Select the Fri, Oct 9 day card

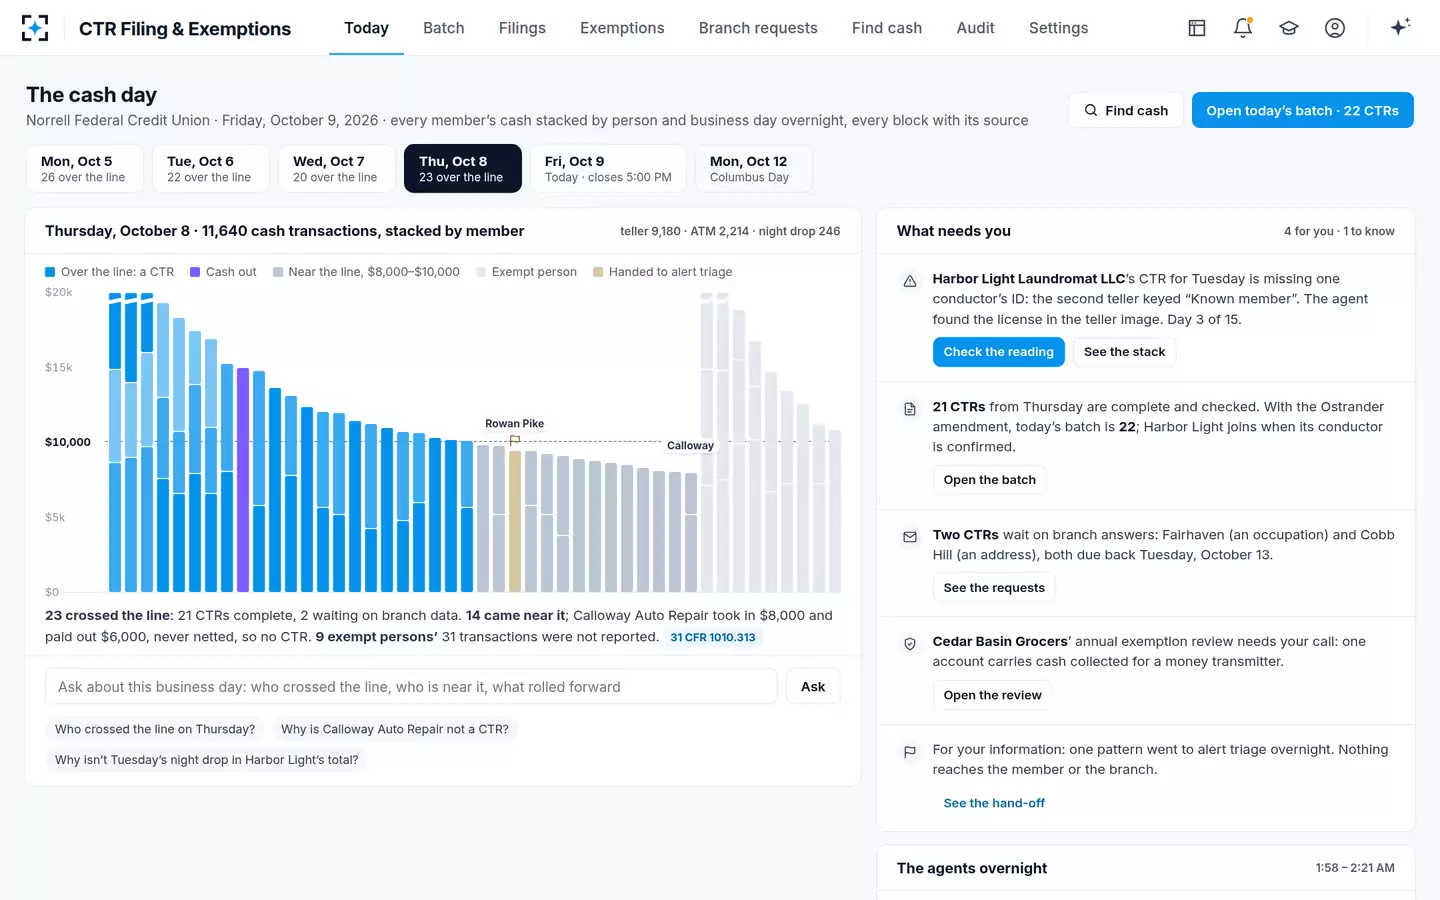[x=608, y=168]
